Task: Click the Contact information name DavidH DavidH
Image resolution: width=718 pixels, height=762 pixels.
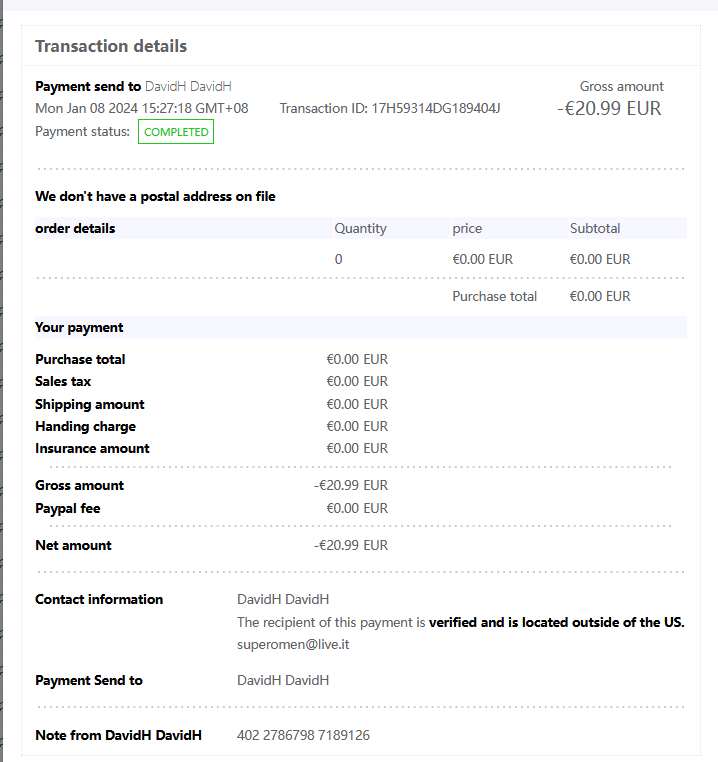Action: pos(283,599)
